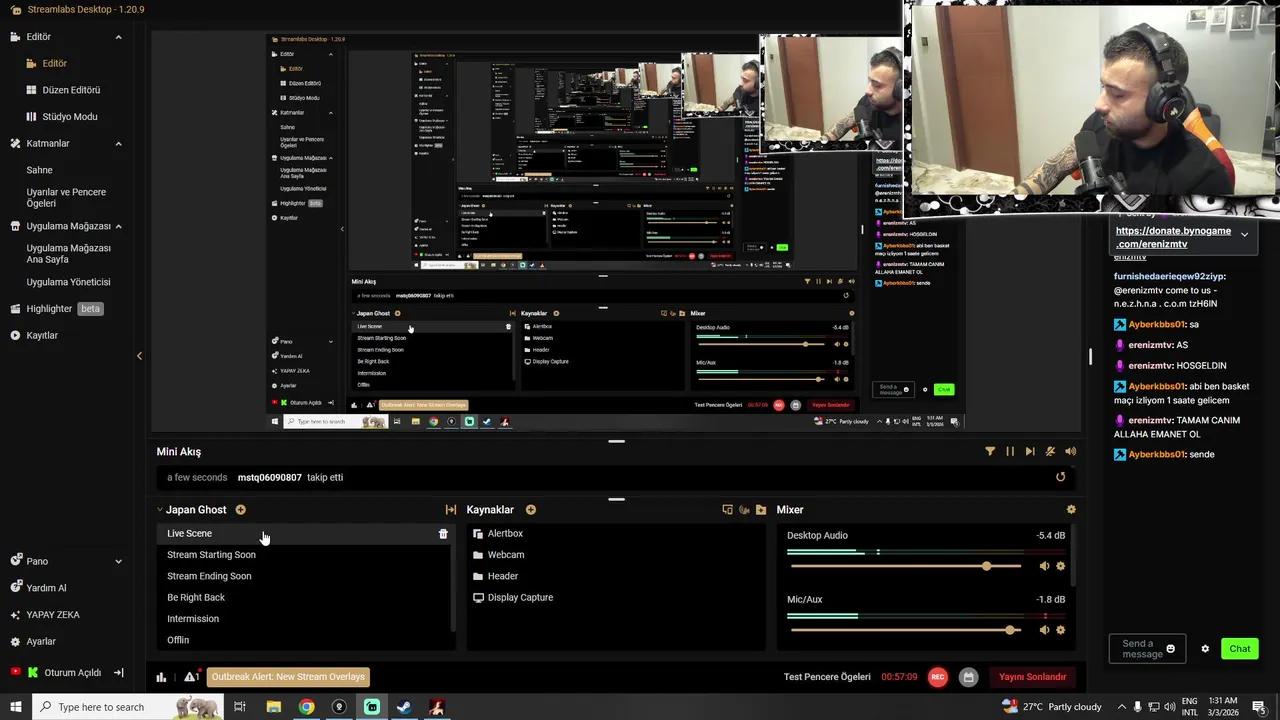The image size is (1280, 720).
Task: Expand the Pano sidebar menu
Action: tap(118, 562)
